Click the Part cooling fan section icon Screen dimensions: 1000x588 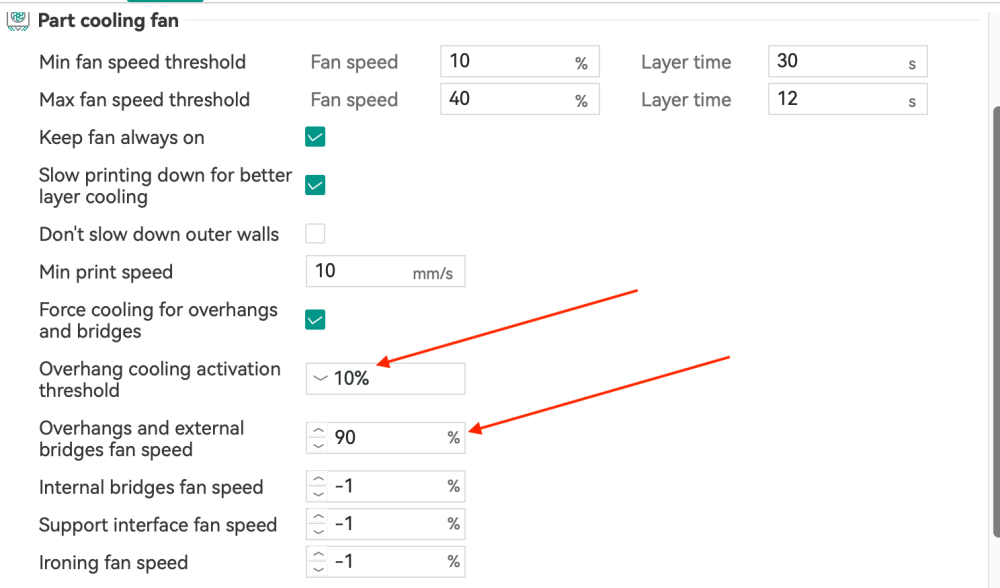[x=18, y=20]
